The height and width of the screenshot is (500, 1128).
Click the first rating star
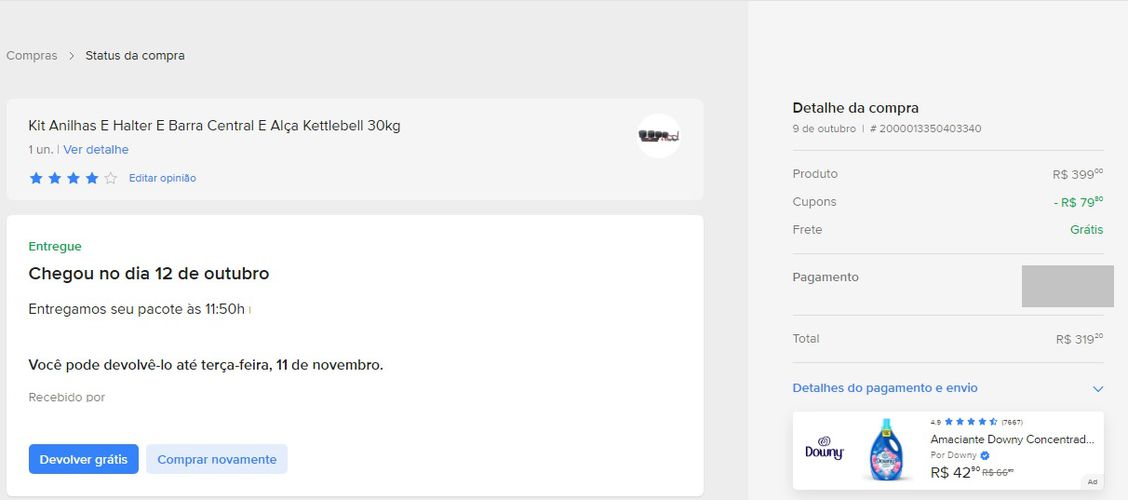tap(36, 178)
